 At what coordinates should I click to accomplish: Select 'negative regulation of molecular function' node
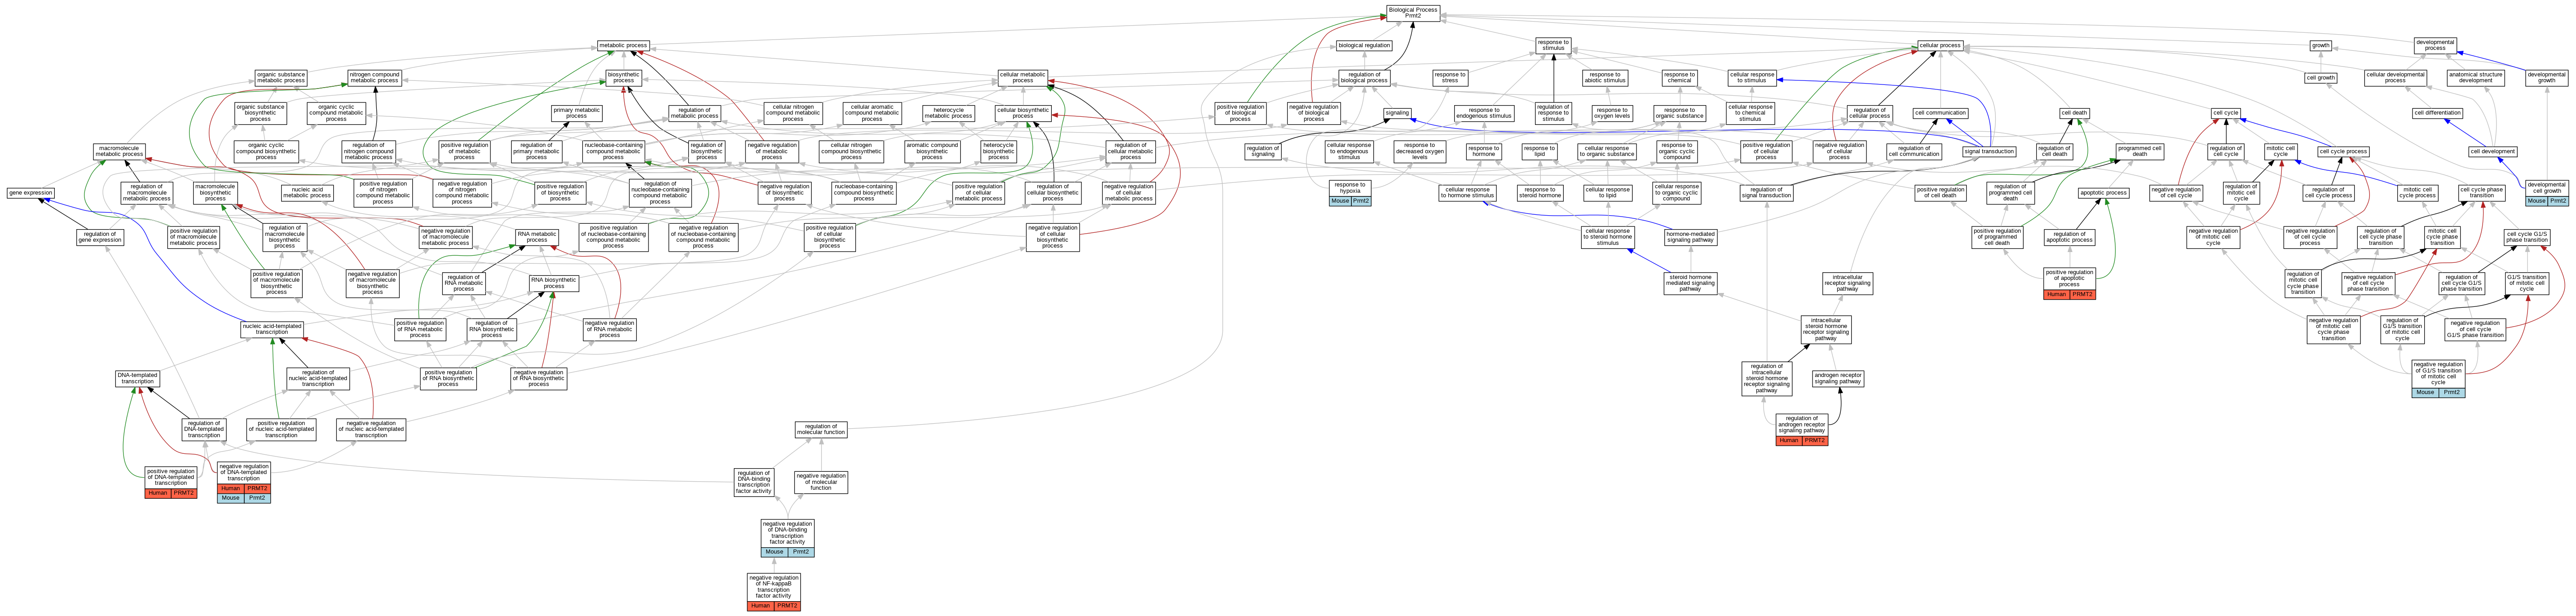coord(821,482)
